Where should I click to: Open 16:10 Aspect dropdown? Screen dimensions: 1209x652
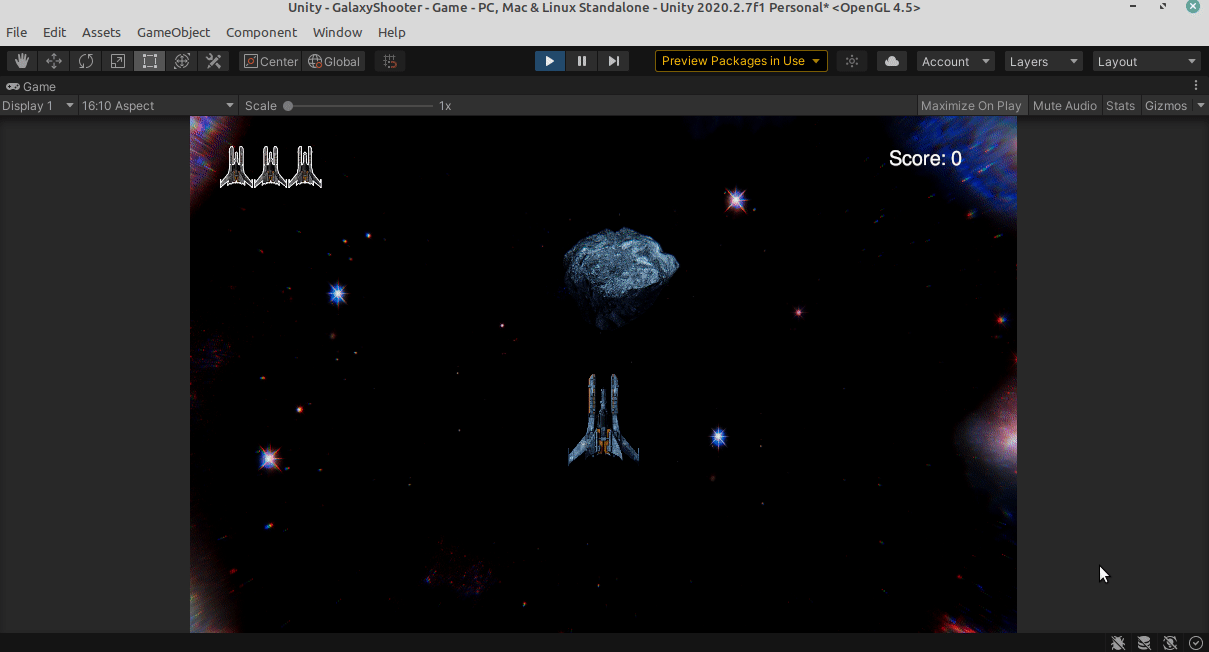(158, 105)
